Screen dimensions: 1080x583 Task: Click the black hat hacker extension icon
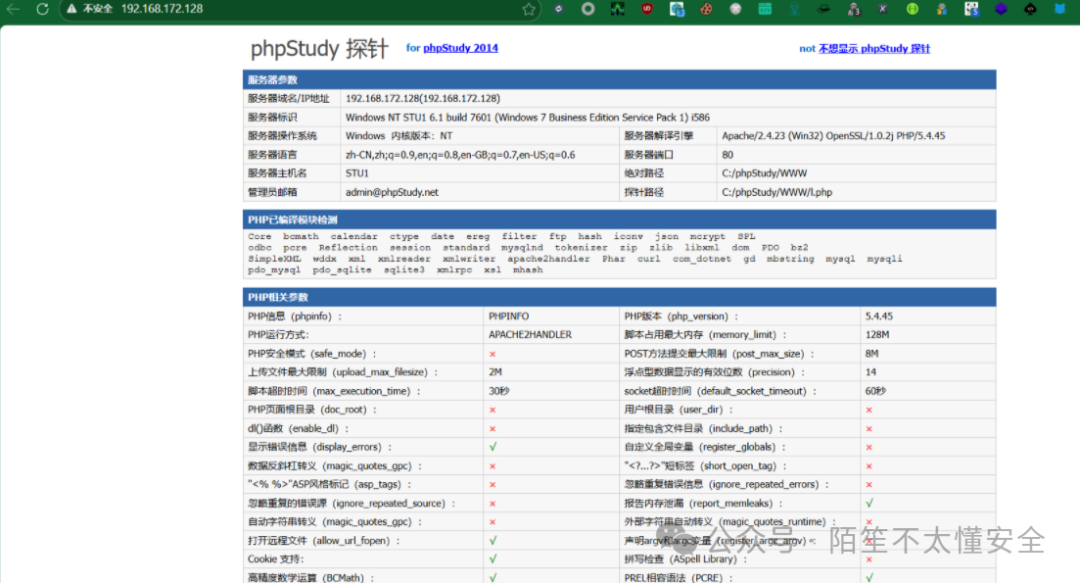(x=823, y=10)
